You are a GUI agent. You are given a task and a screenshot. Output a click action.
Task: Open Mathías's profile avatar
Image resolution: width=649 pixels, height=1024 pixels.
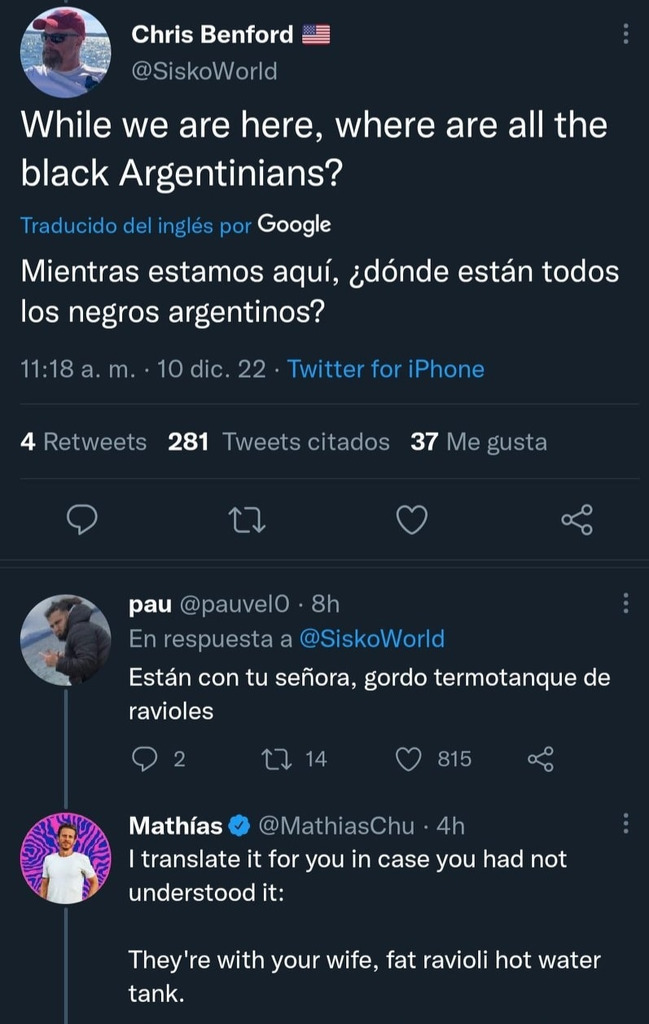click(65, 858)
